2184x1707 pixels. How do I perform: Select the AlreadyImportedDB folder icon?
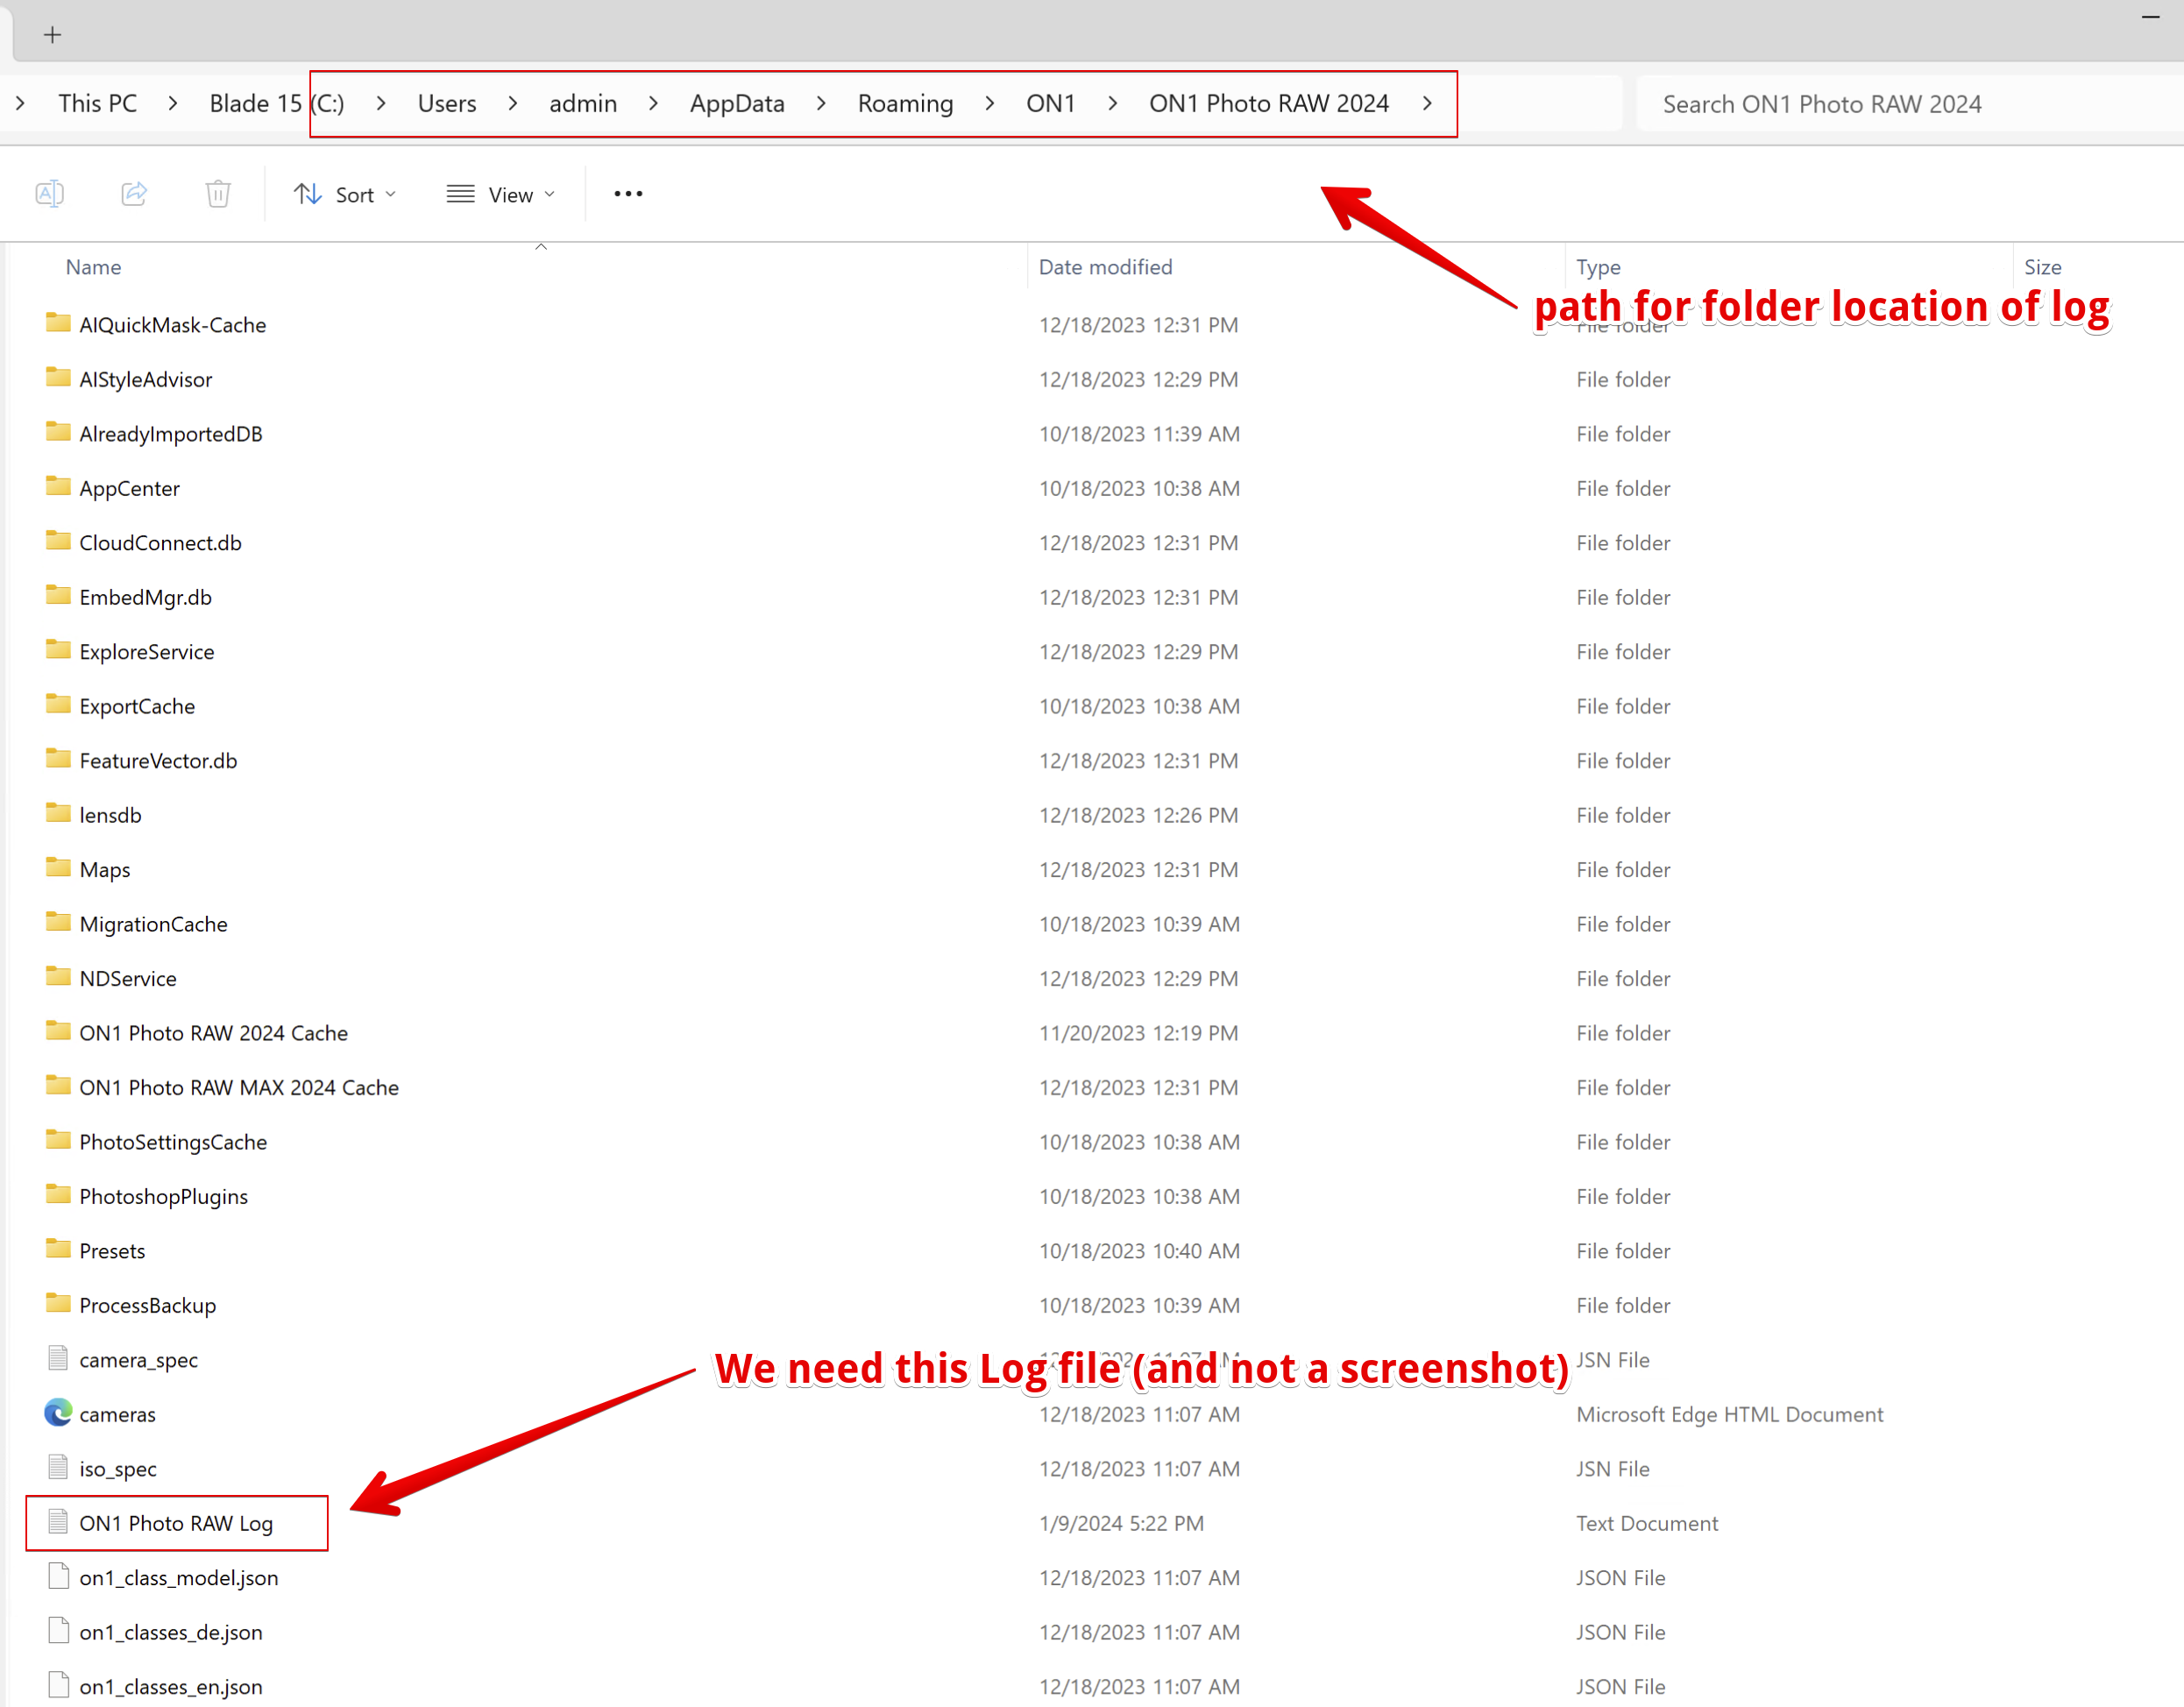click(x=58, y=432)
